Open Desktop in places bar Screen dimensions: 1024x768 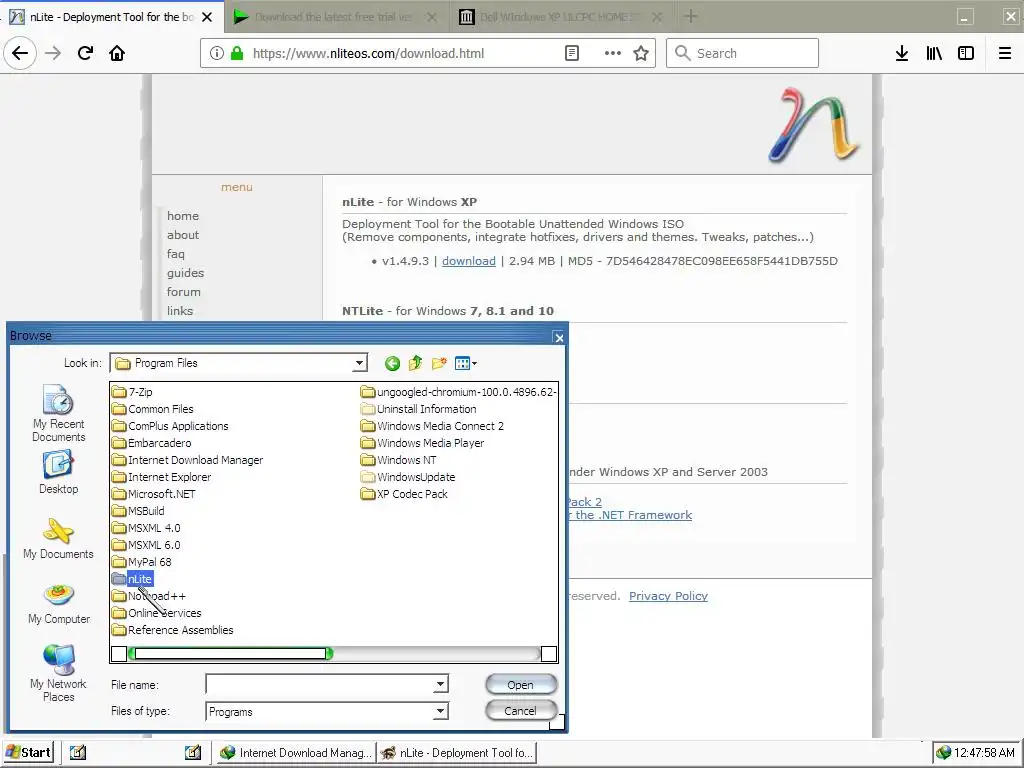[58, 473]
